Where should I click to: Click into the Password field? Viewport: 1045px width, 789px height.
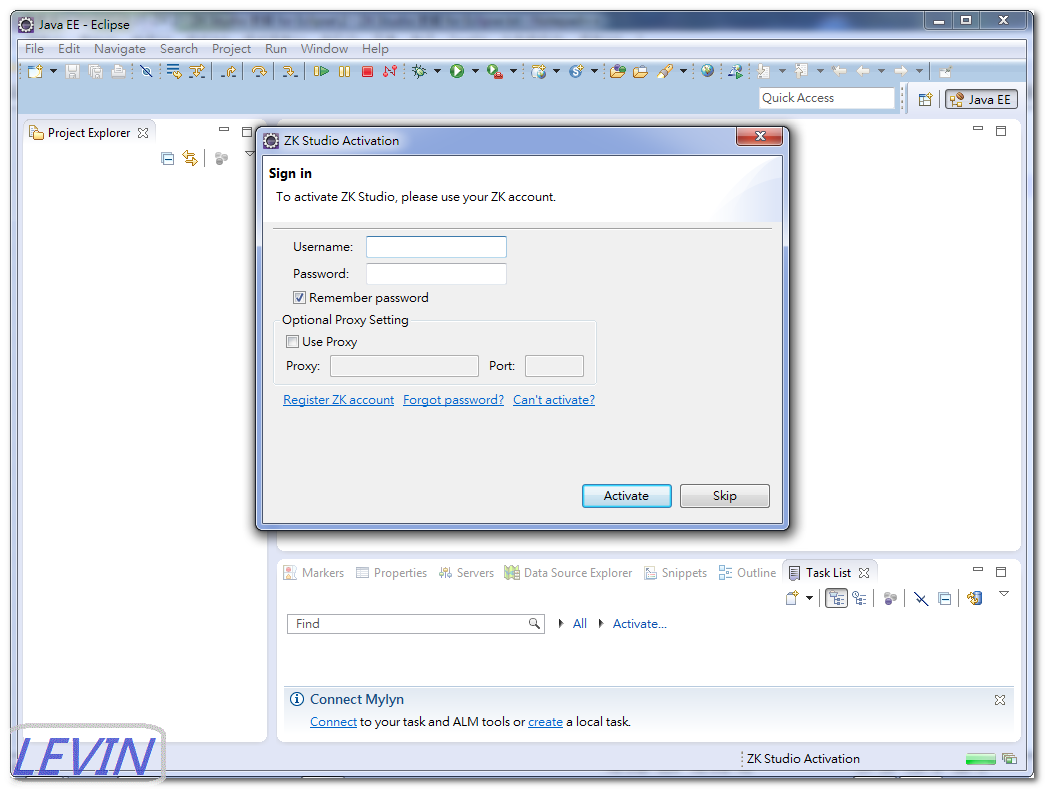click(x=437, y=274)
